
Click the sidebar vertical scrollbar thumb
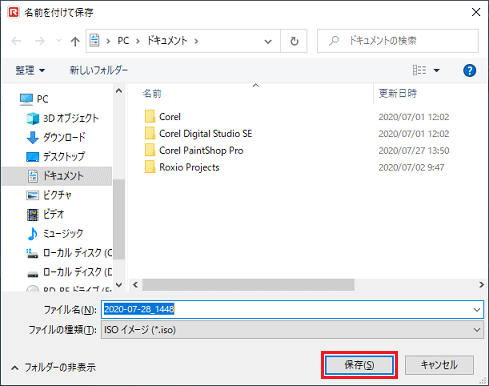tap(119, 219)
